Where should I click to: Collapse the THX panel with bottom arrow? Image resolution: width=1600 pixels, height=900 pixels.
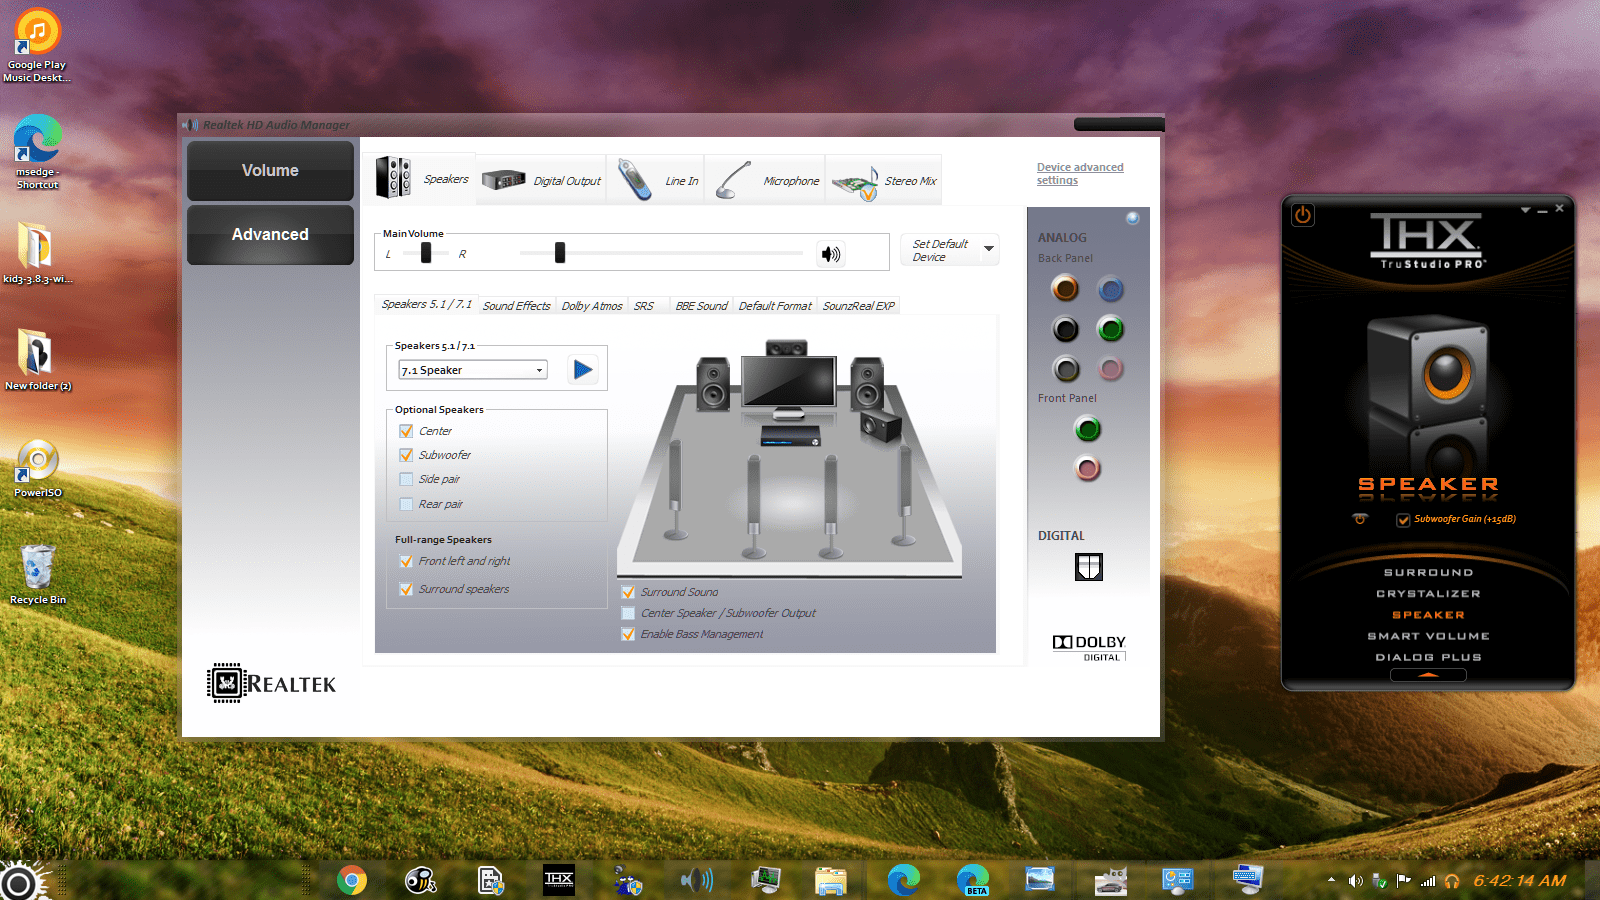[1428, 675]
